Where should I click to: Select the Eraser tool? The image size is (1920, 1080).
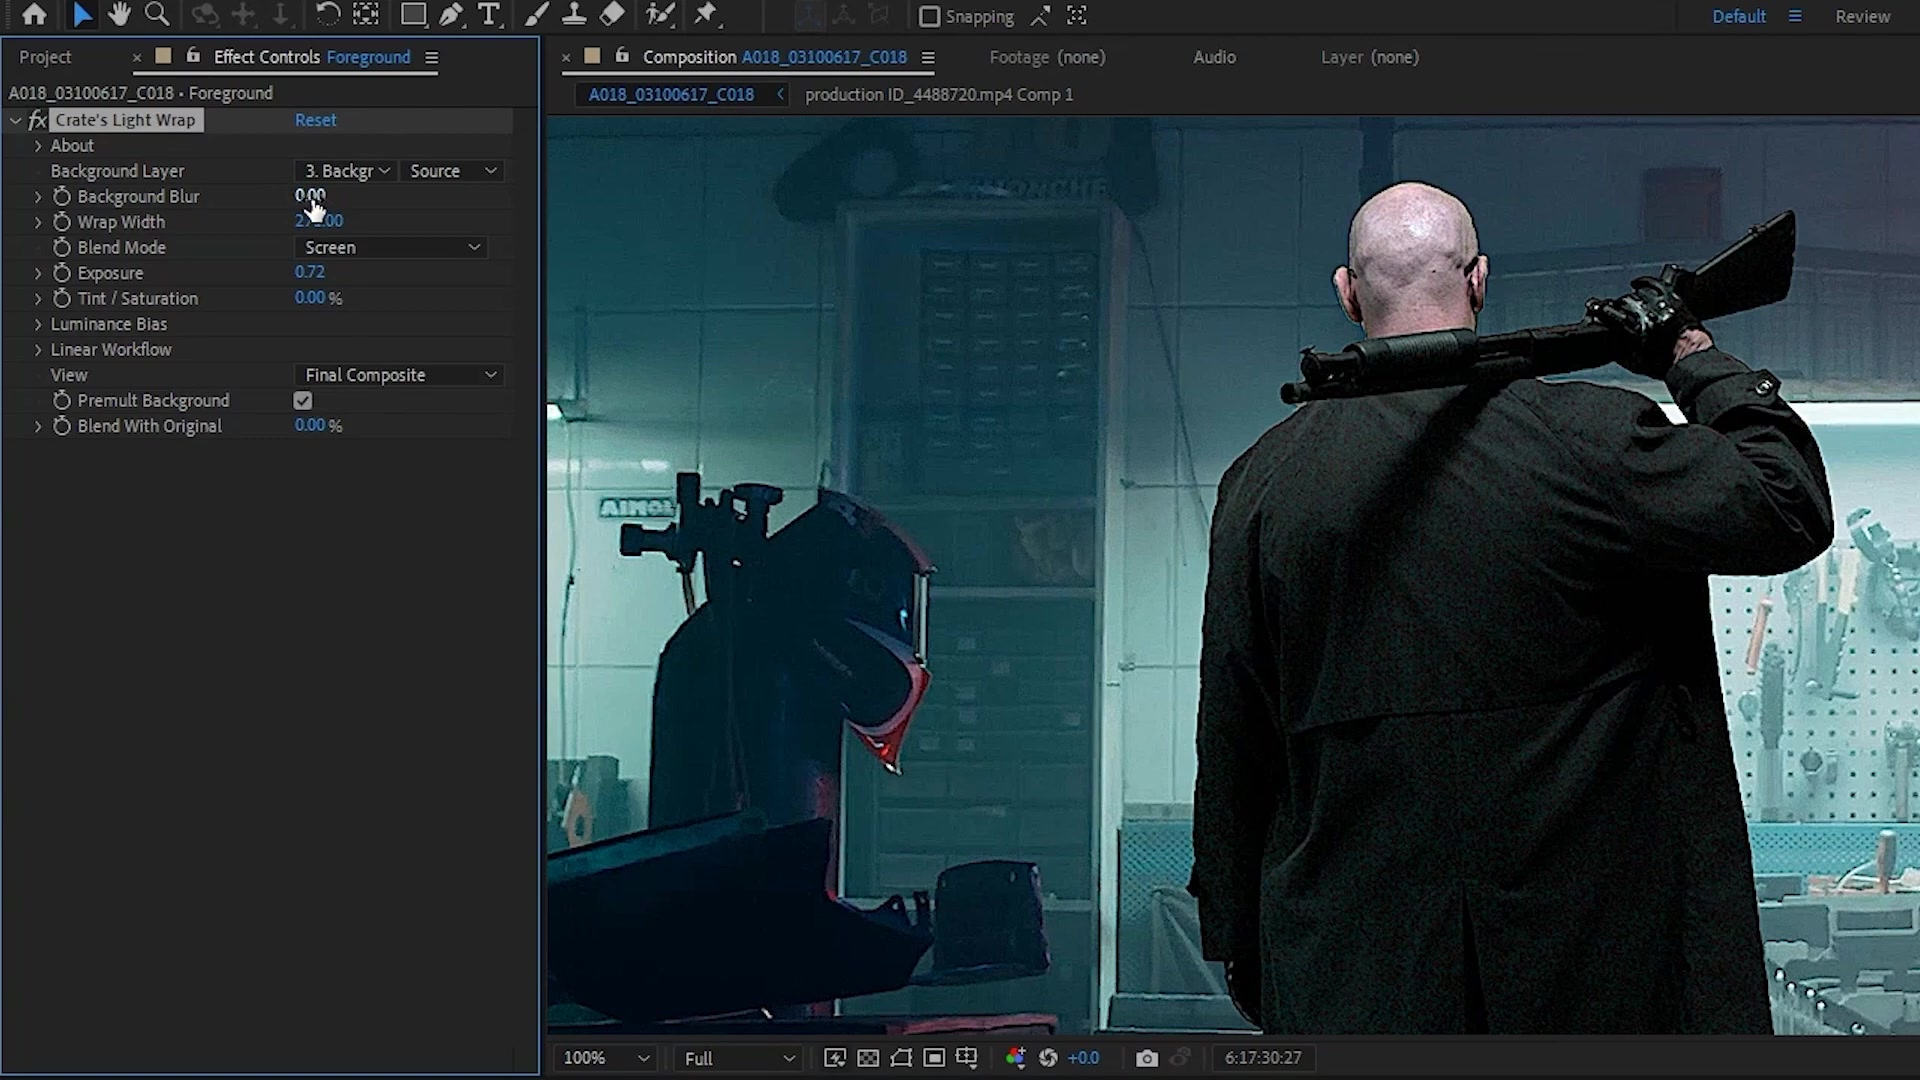tap(612, 14)
